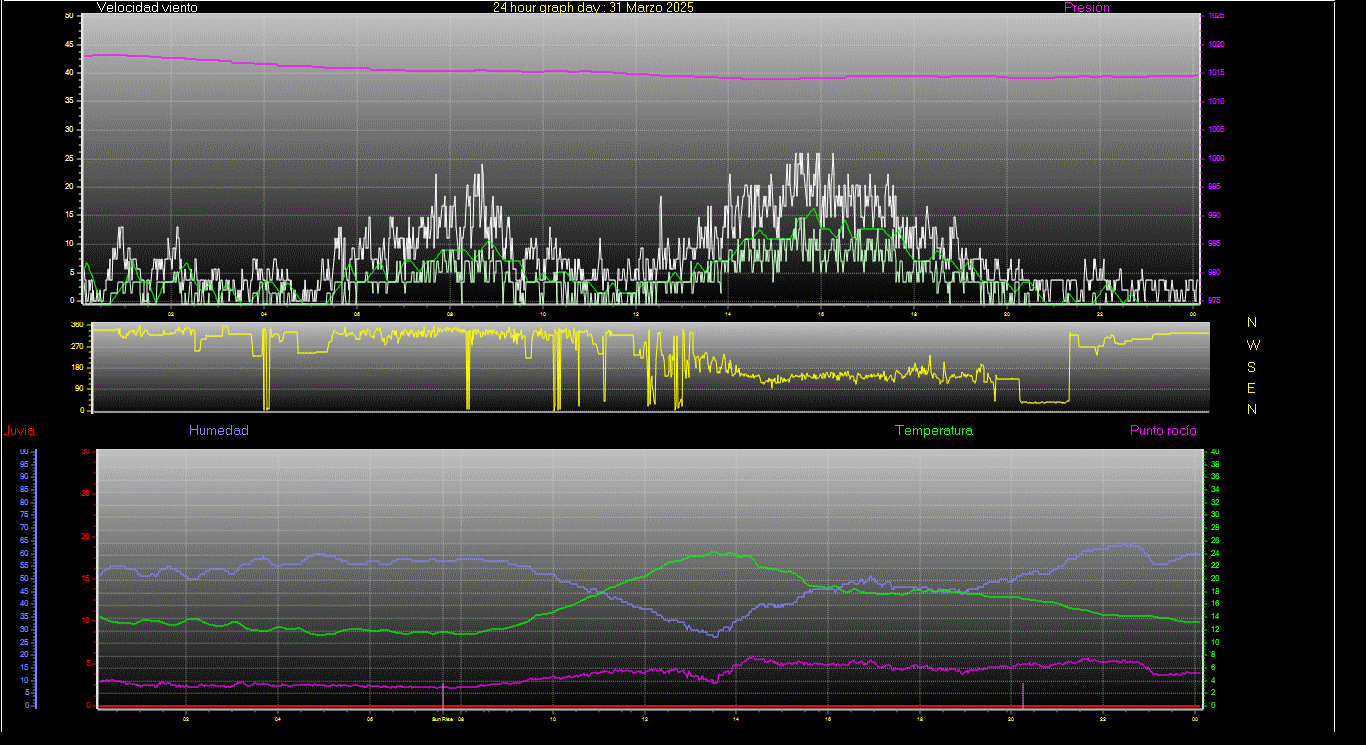Click the 'N' compass label directly above 'W'
The width and height of the screenshot is (1366, 745).
coord(1253,322)
